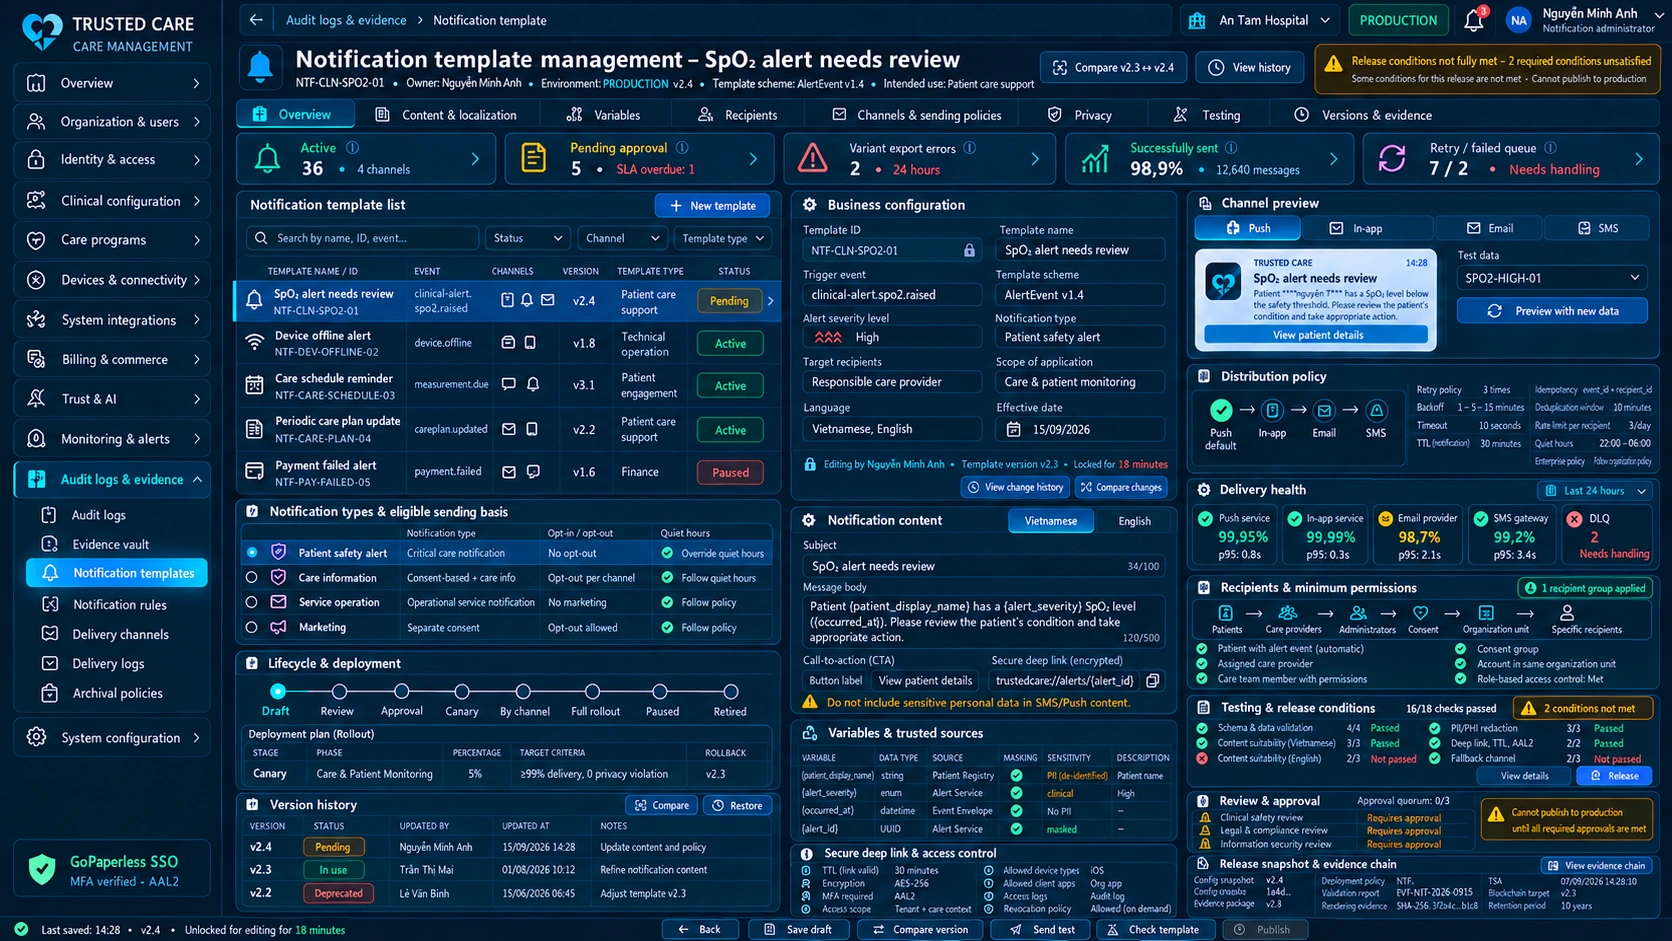Click the Override quiet hours checkmark
1672x941 pixels.
[x=667, y=552]
